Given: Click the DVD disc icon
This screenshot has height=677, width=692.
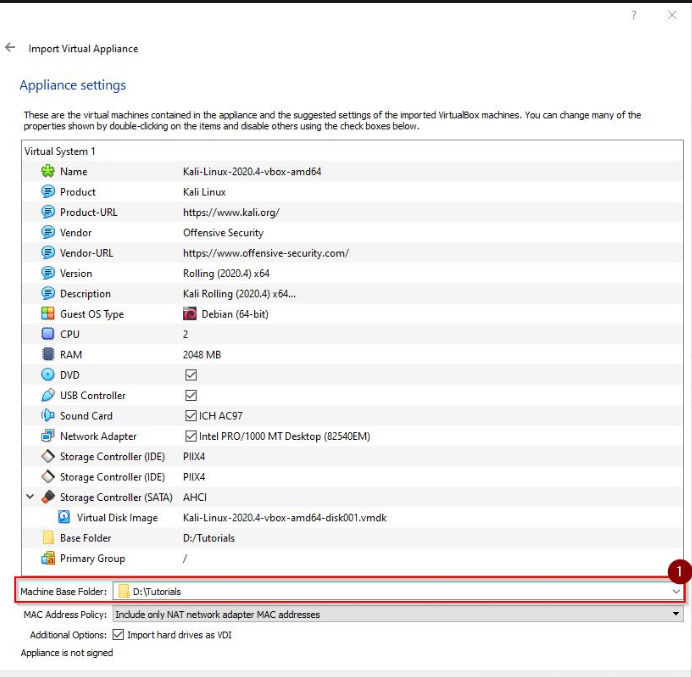Looking at the screenshot, I should [x=48, y=374].
